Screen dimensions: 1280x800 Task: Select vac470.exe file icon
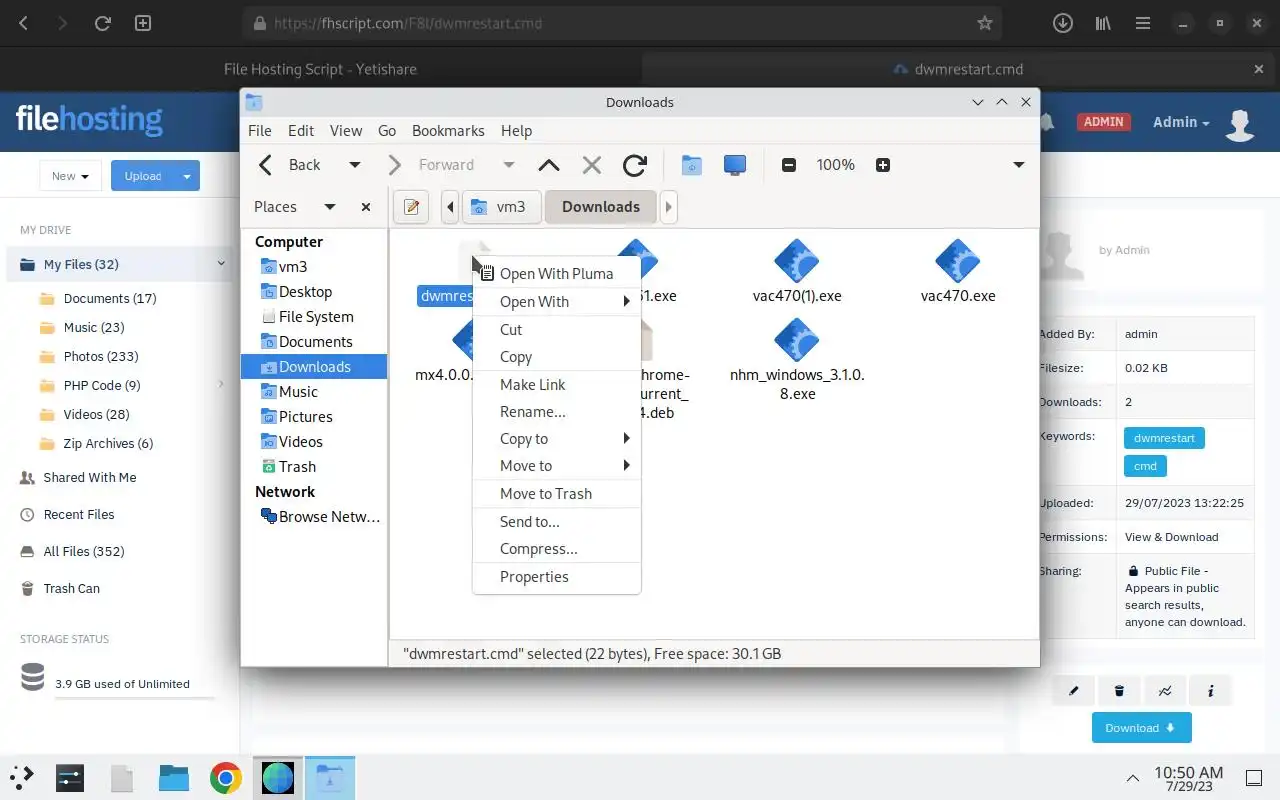958,261
